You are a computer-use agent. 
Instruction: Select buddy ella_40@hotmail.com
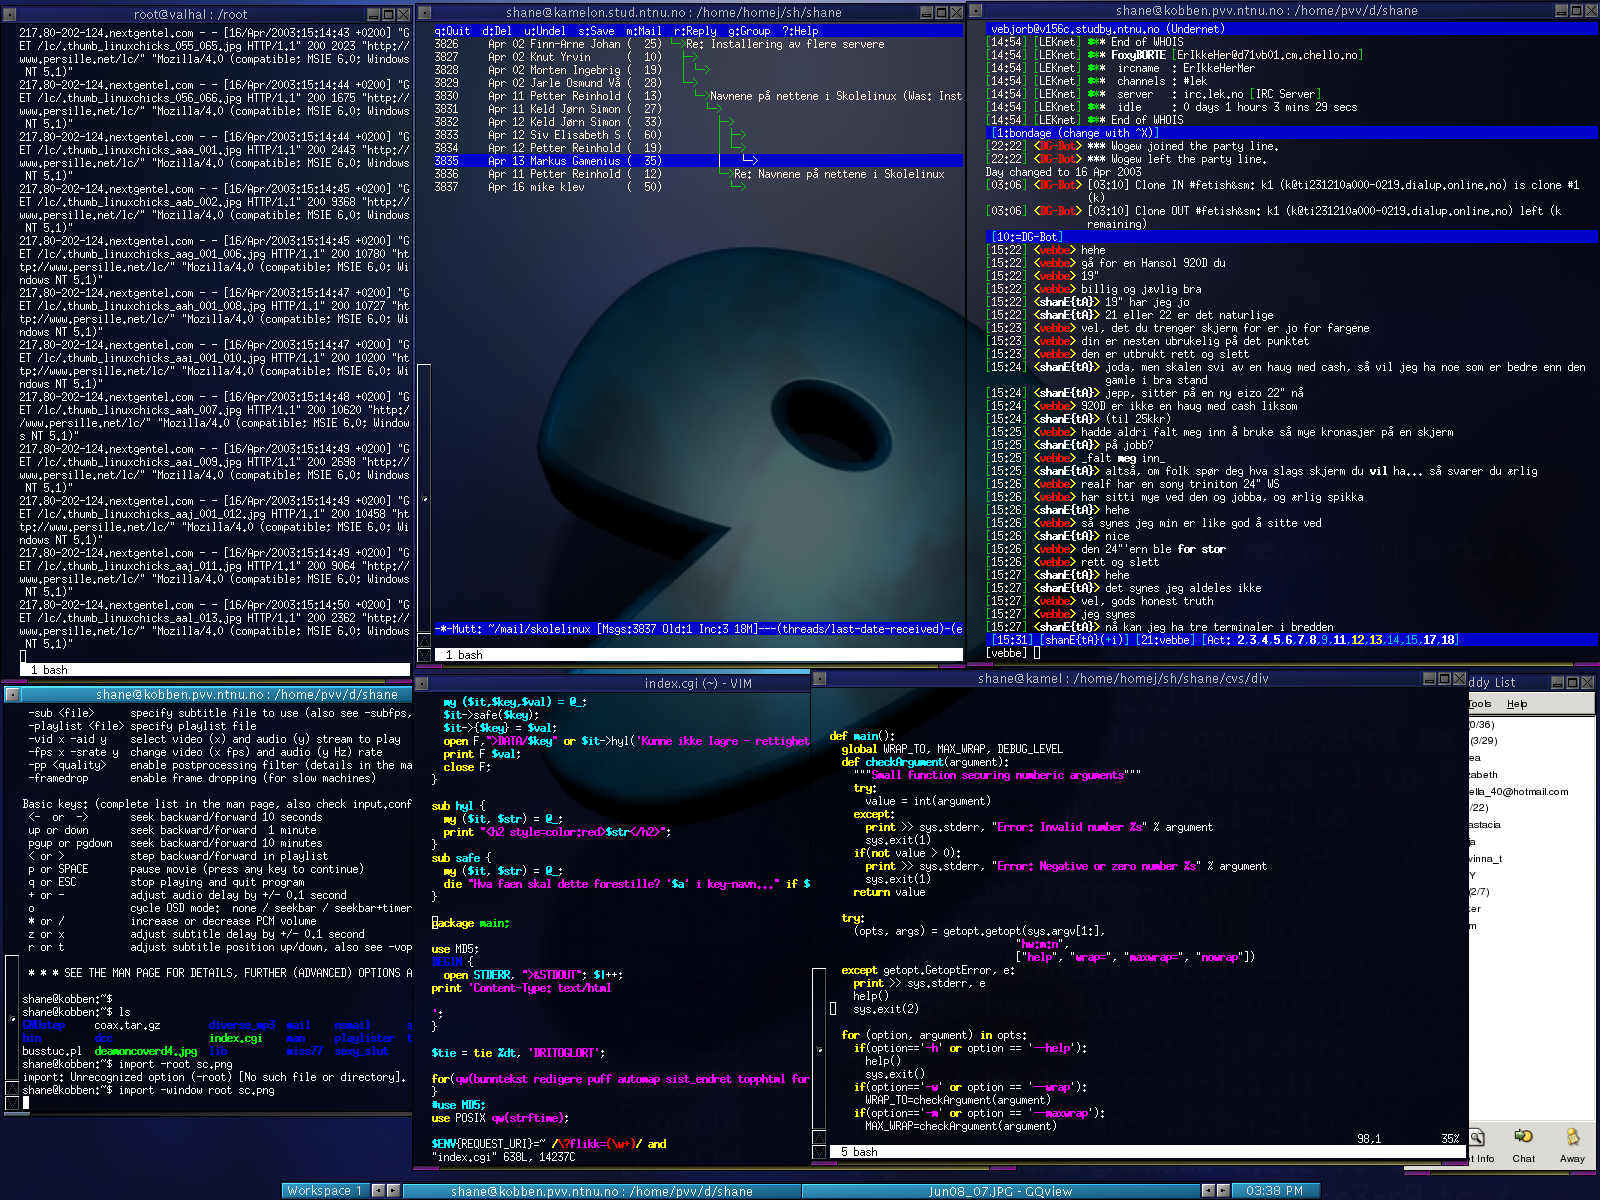point(1518,791)
